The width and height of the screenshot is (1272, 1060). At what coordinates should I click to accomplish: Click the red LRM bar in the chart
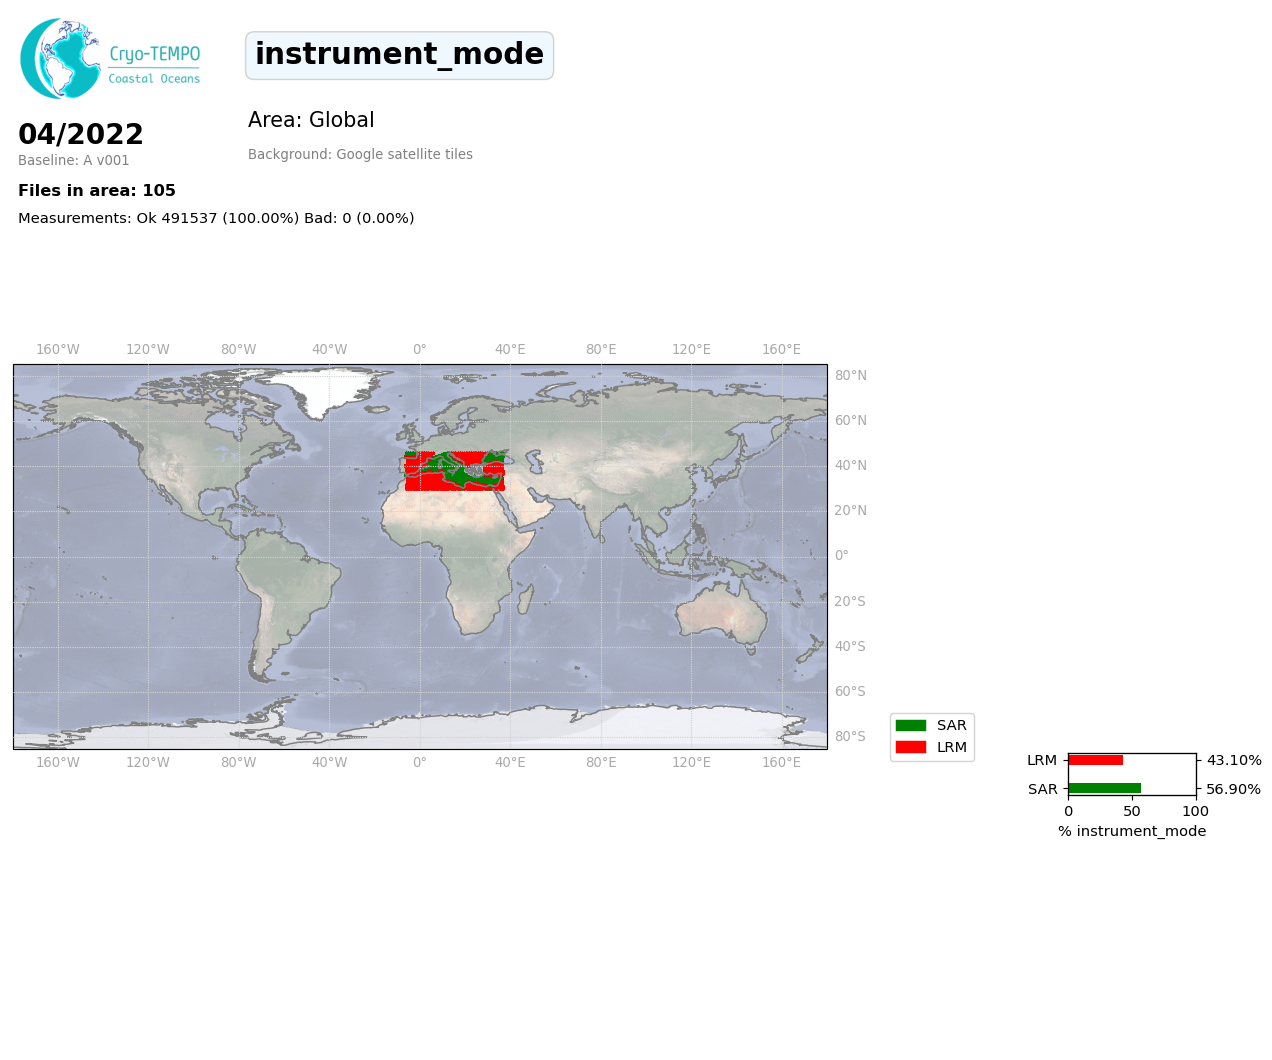click(x=1096, y=760)
